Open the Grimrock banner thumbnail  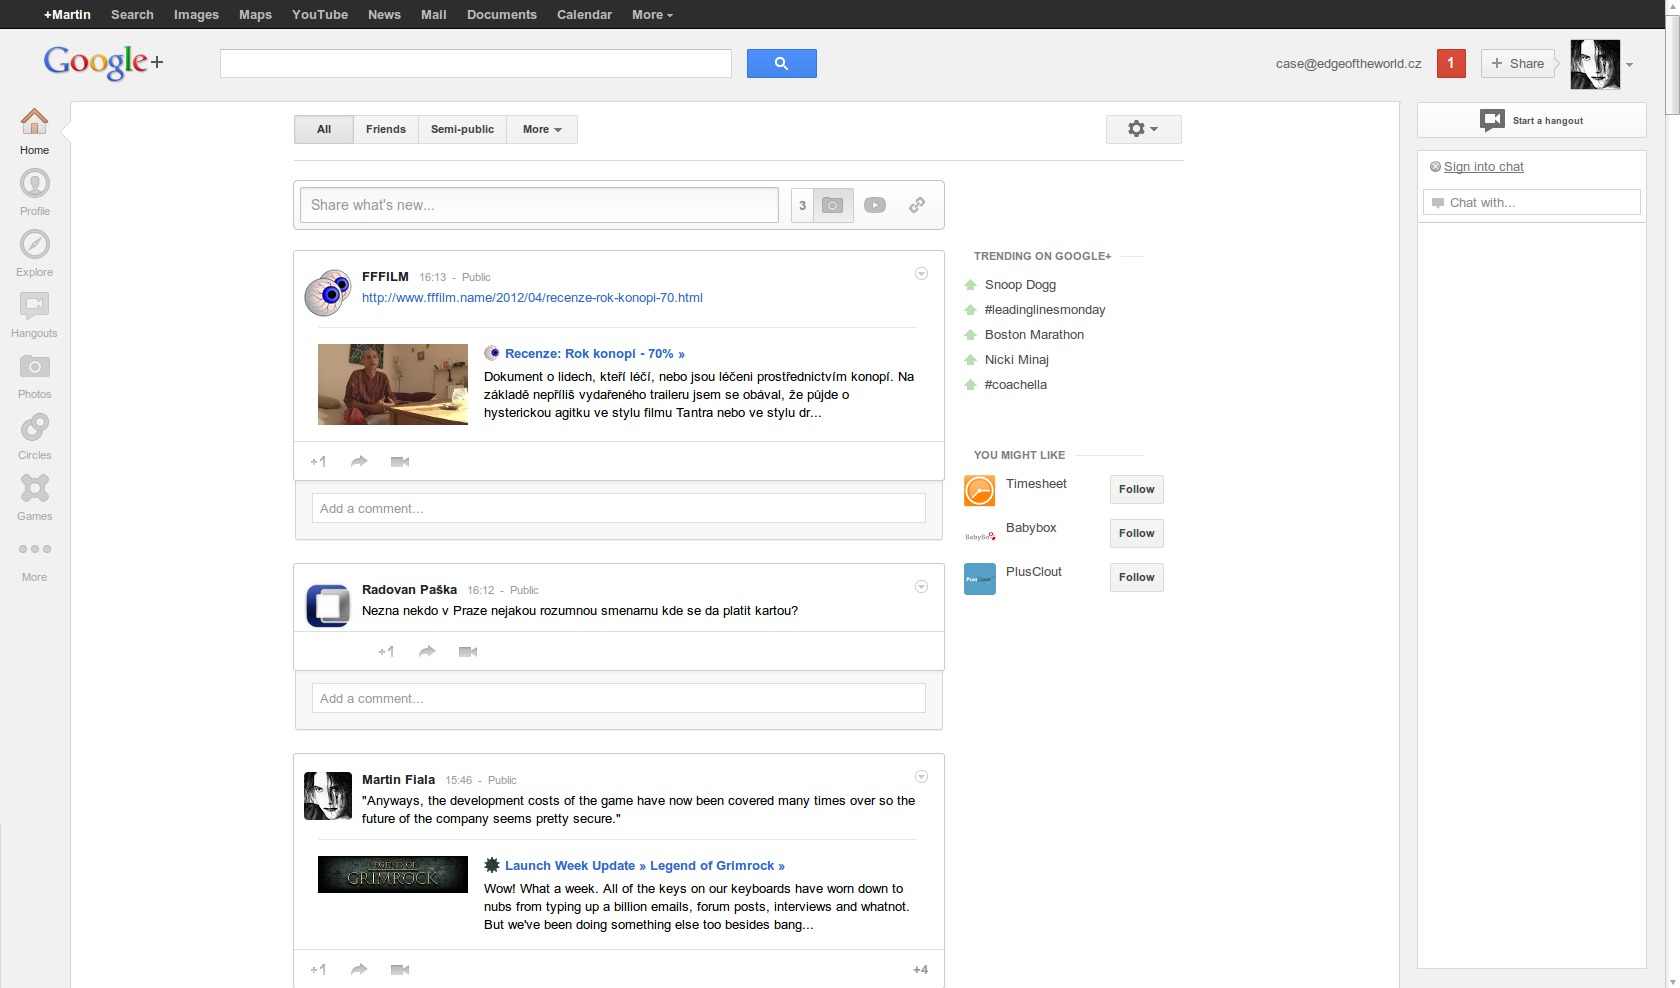pos(393,874)
